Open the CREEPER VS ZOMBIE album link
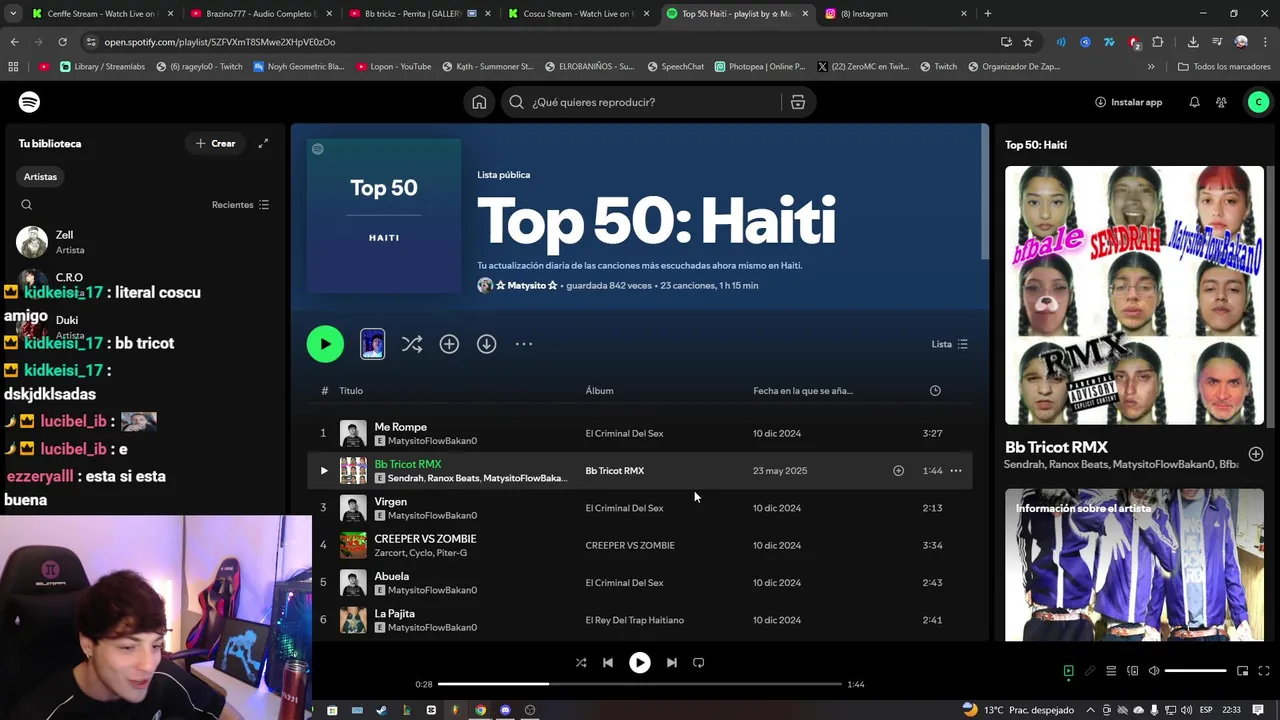Image resolution: width=1280 pixels, height=720 pixels. pos(629,545)
